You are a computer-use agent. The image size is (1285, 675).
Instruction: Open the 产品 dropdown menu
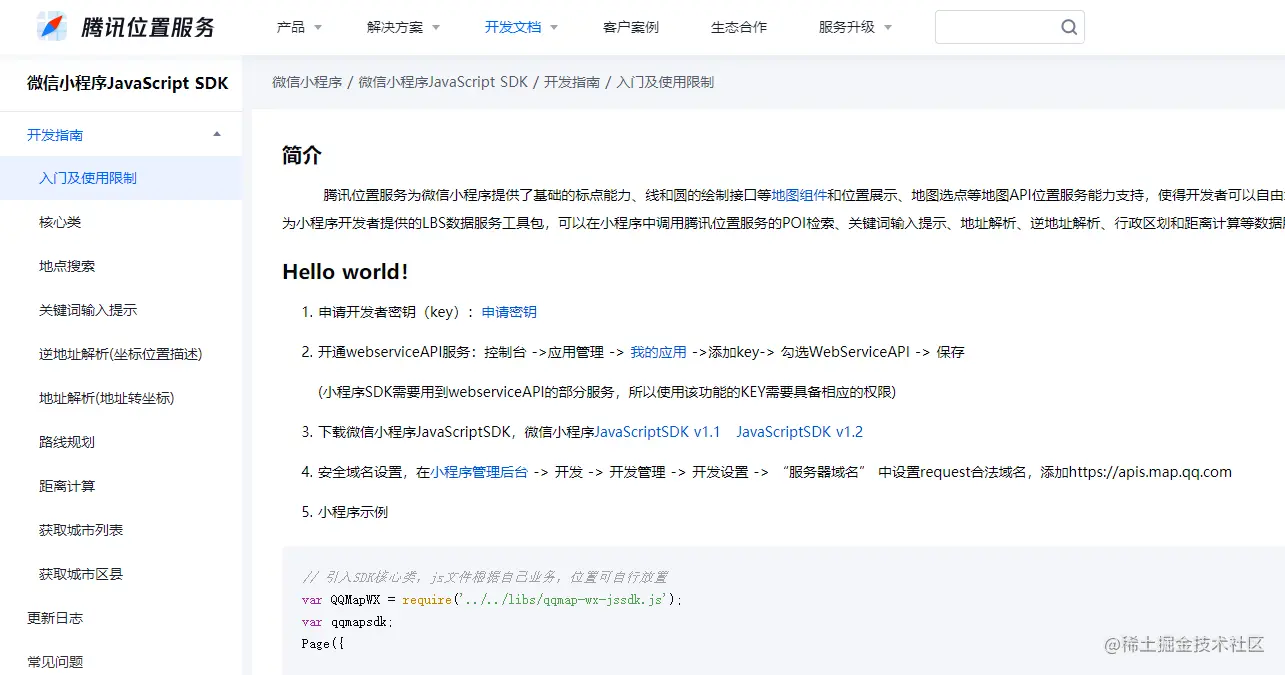(299, 27)
